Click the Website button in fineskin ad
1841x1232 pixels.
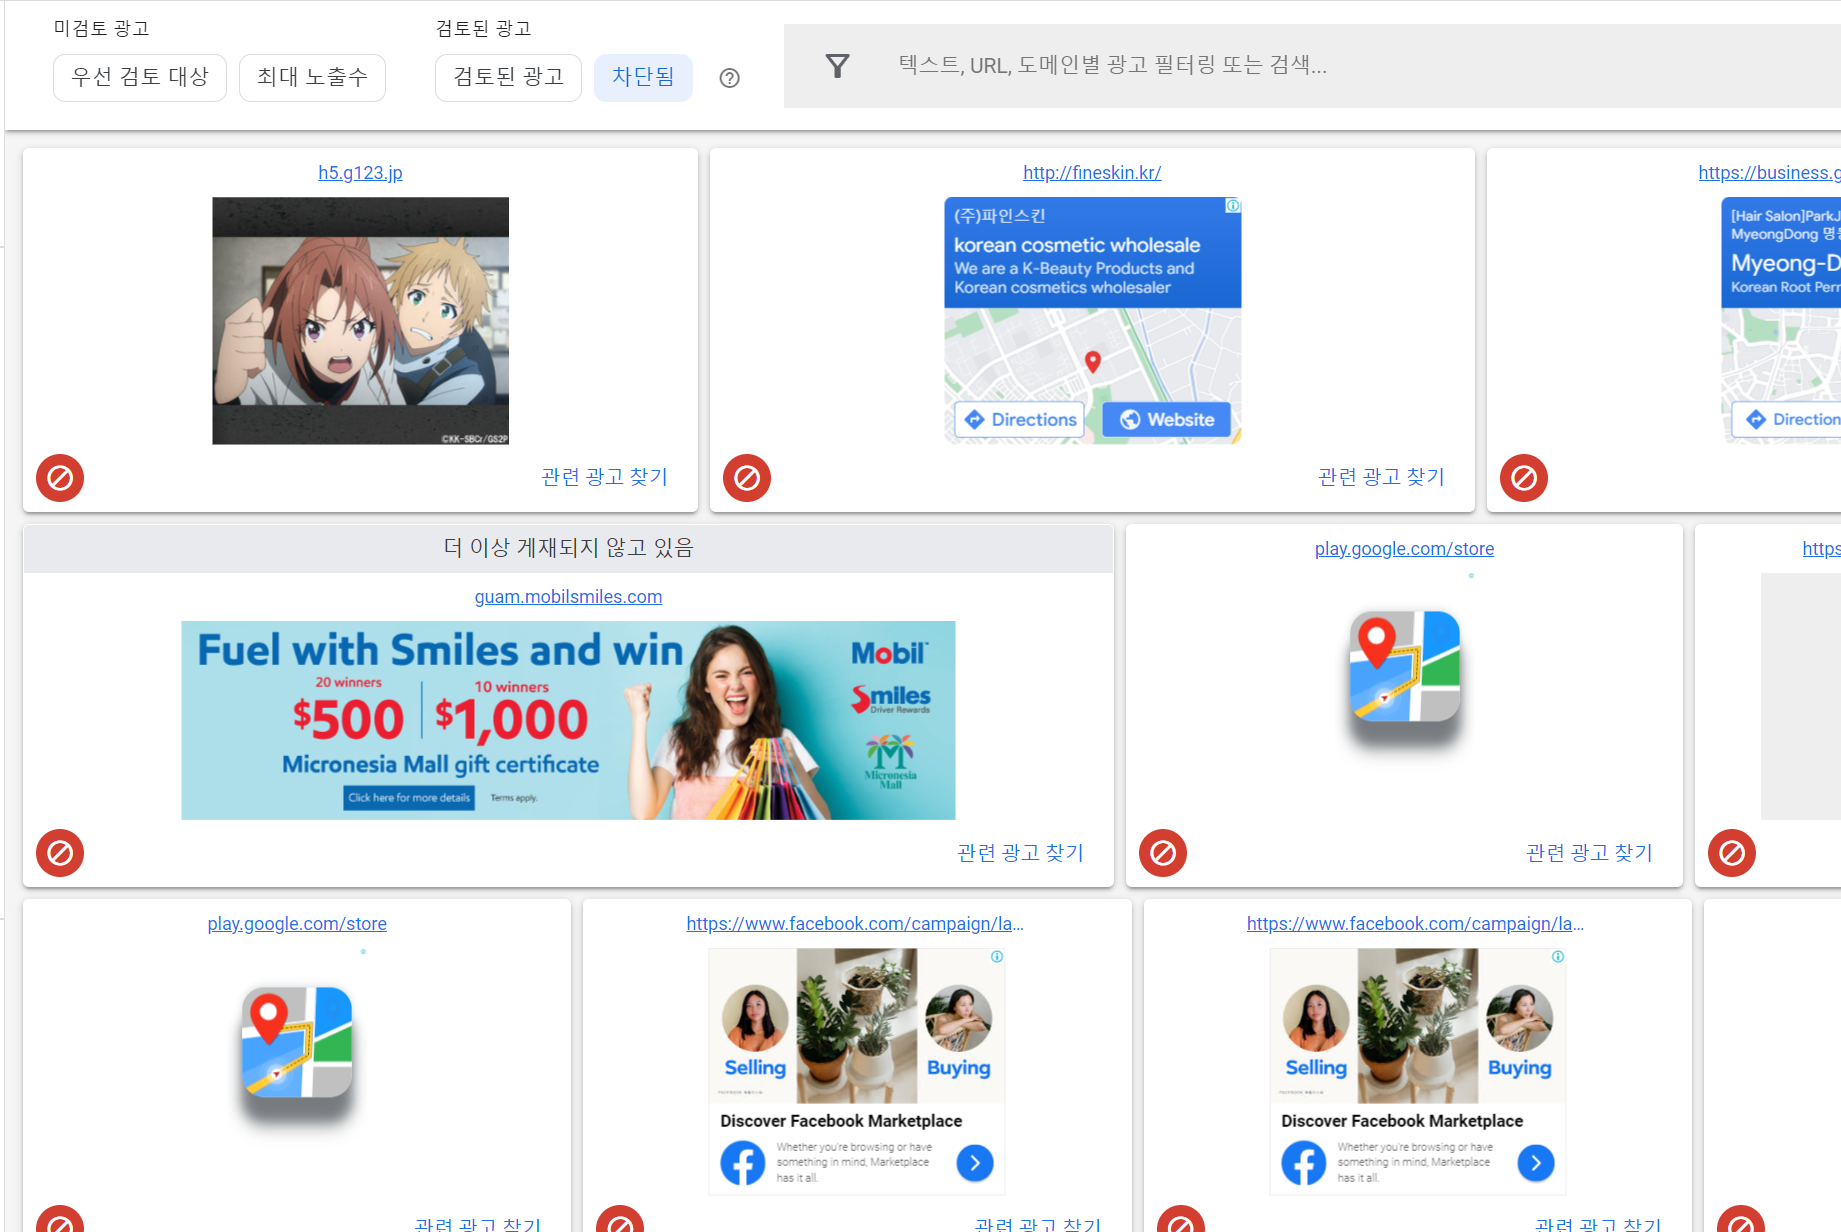[x=1167, y=420]
